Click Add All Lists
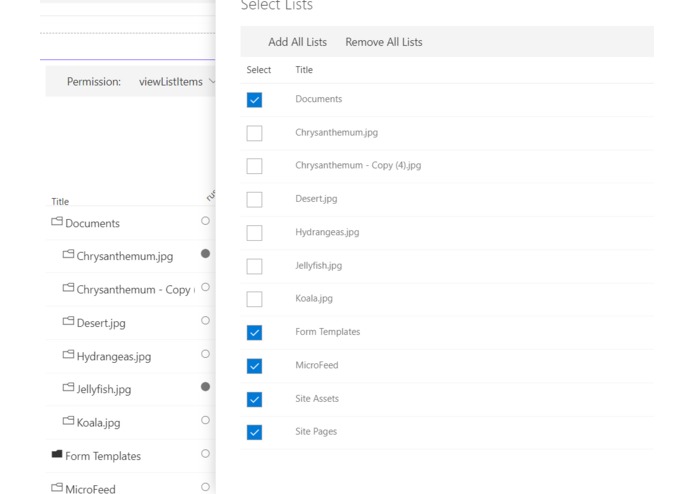Image resolution: width=695 pixels, height=494 pixels. click(x=297, y=42)
